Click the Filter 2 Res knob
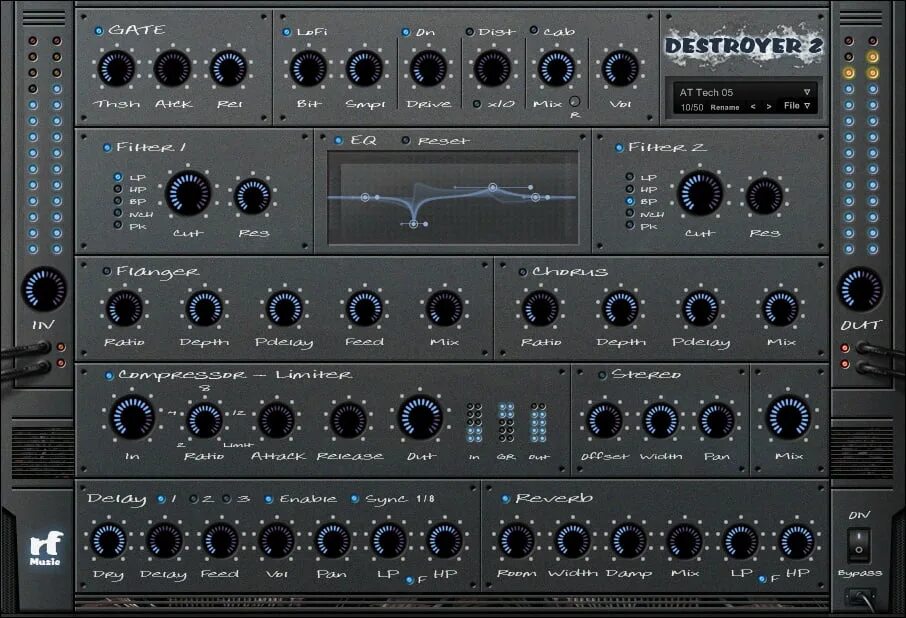Viewport: 906px width, 618px height. click(x=764, y=195)
